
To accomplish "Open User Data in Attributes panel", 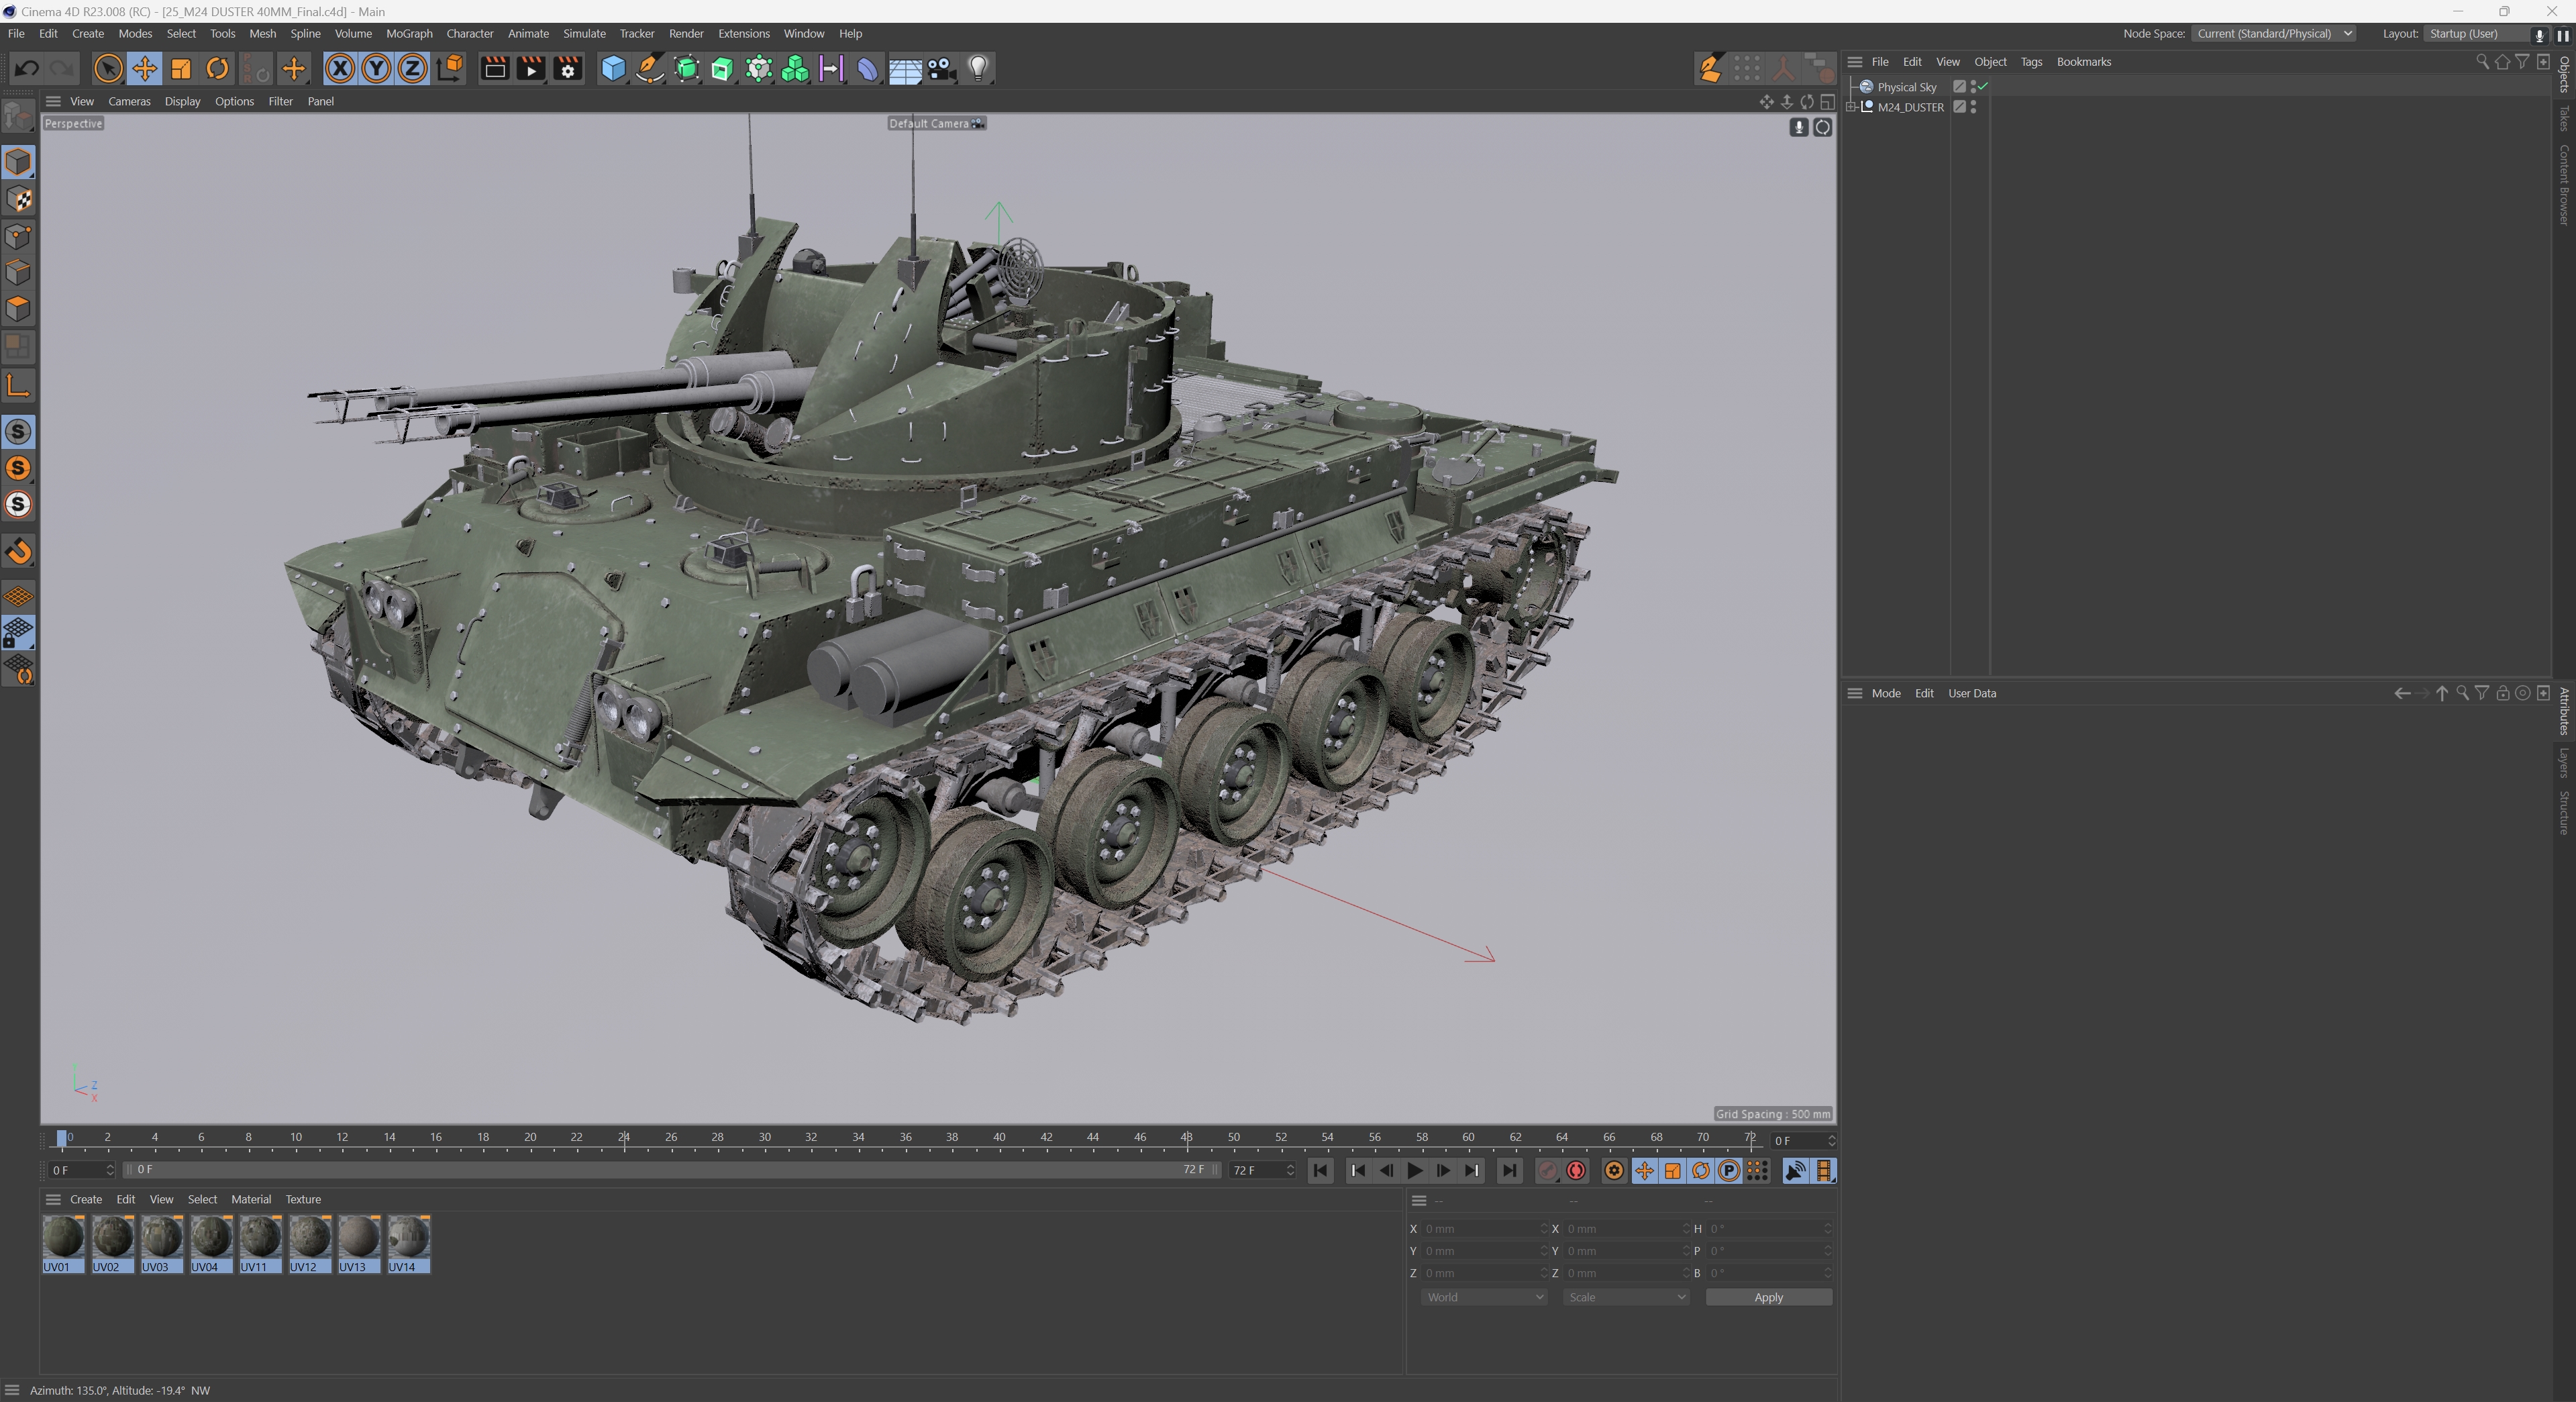I will pos(1971,693).
